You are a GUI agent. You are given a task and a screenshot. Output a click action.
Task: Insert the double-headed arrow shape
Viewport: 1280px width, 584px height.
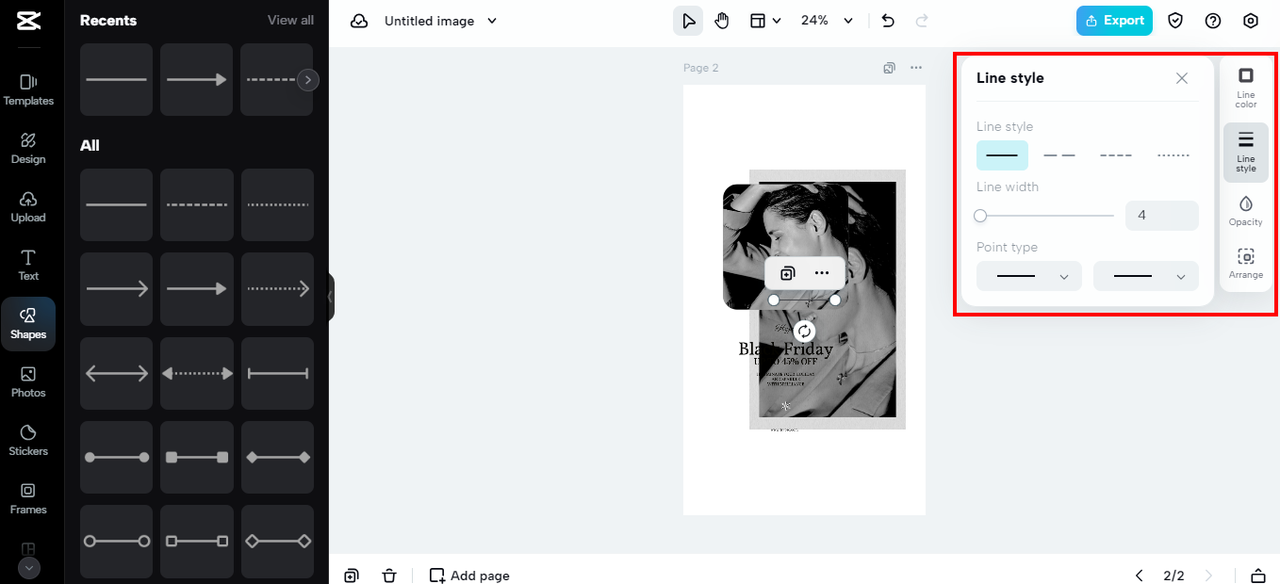click(x=116, y=373)
